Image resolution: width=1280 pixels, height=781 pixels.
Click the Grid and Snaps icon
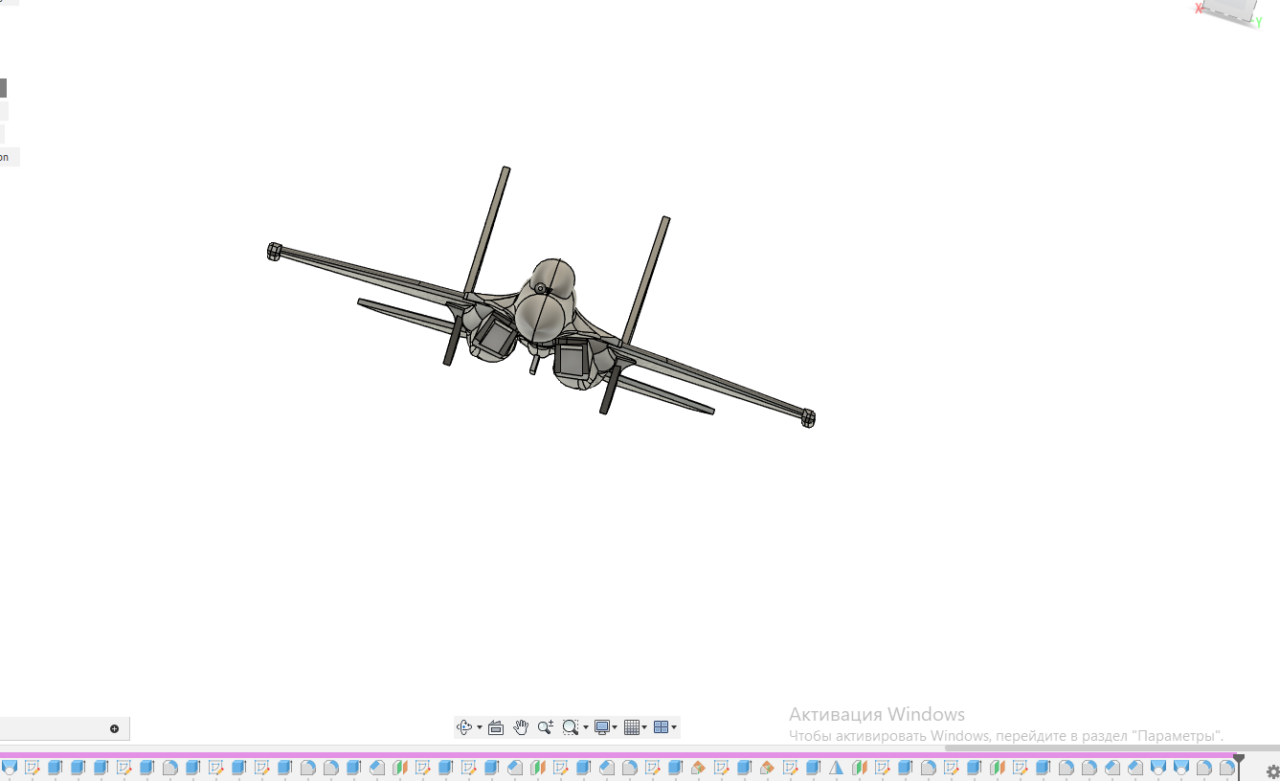631,727
